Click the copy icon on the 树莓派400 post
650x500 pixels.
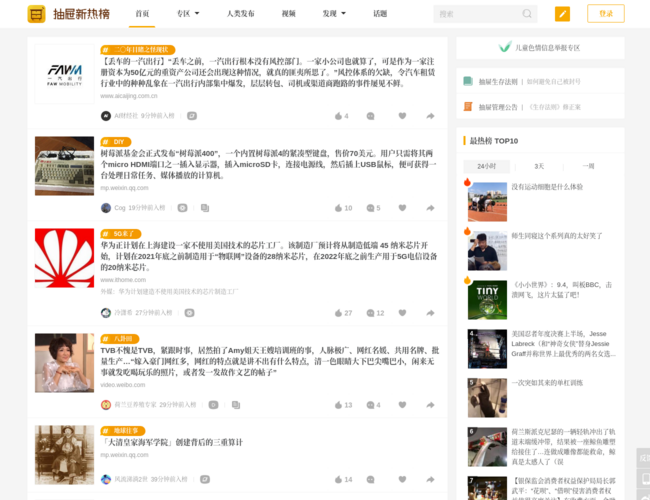click(205, 208)
